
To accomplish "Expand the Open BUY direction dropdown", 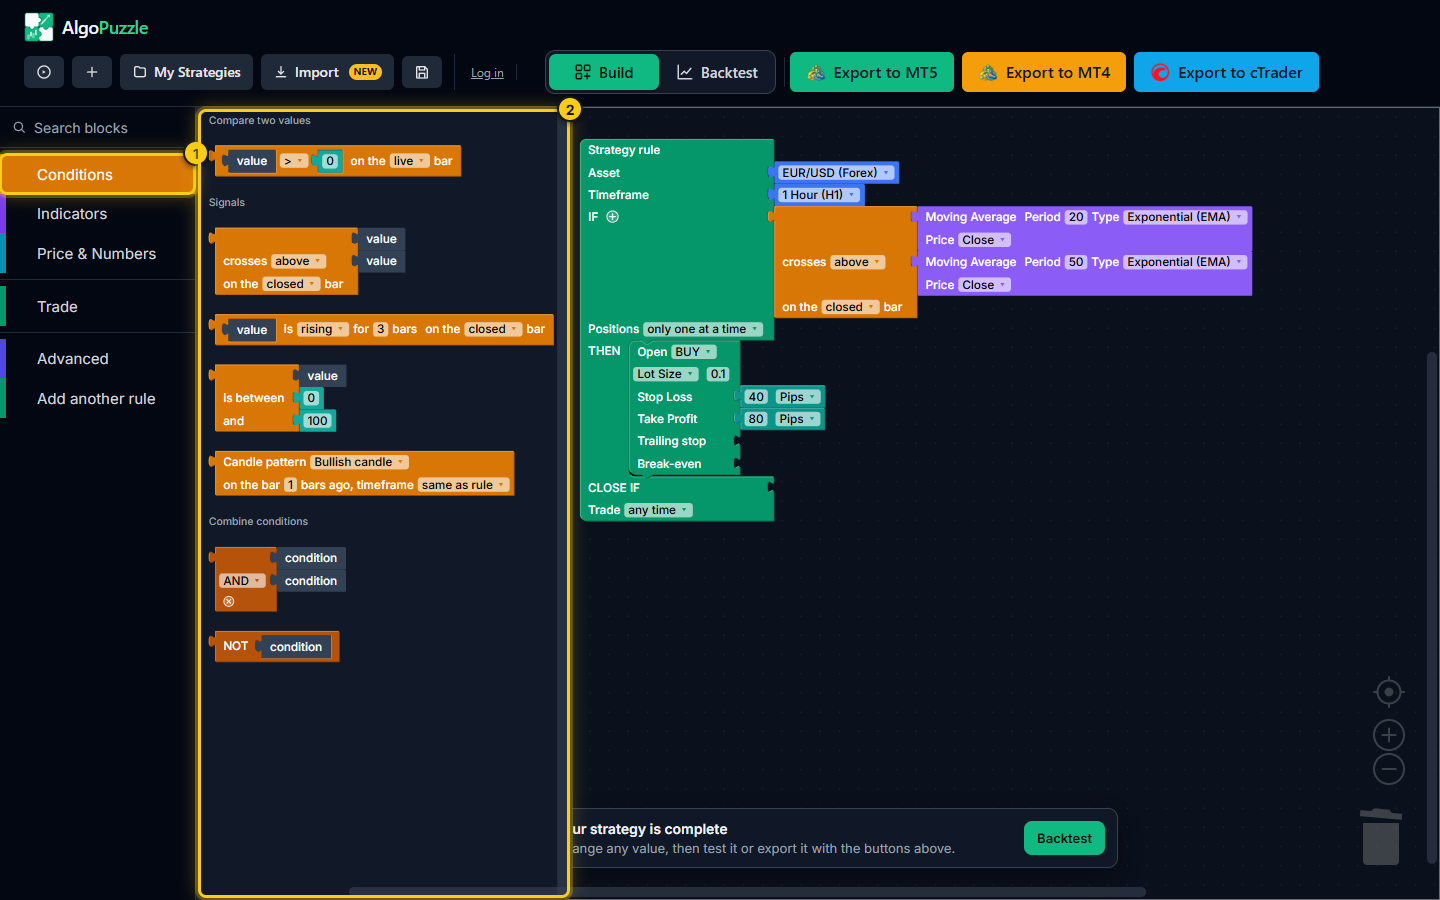I will click(694, 352).
